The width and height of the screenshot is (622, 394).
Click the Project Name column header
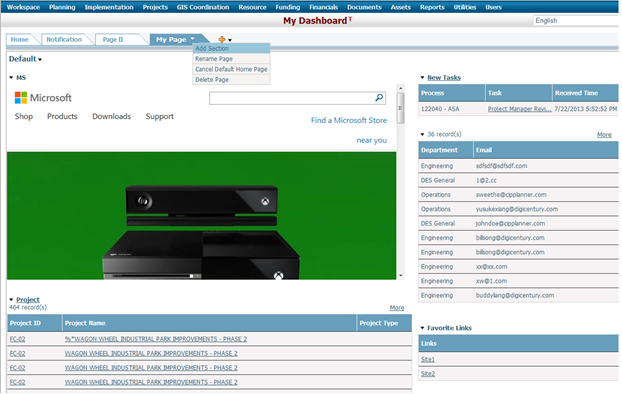pos(209,323)
